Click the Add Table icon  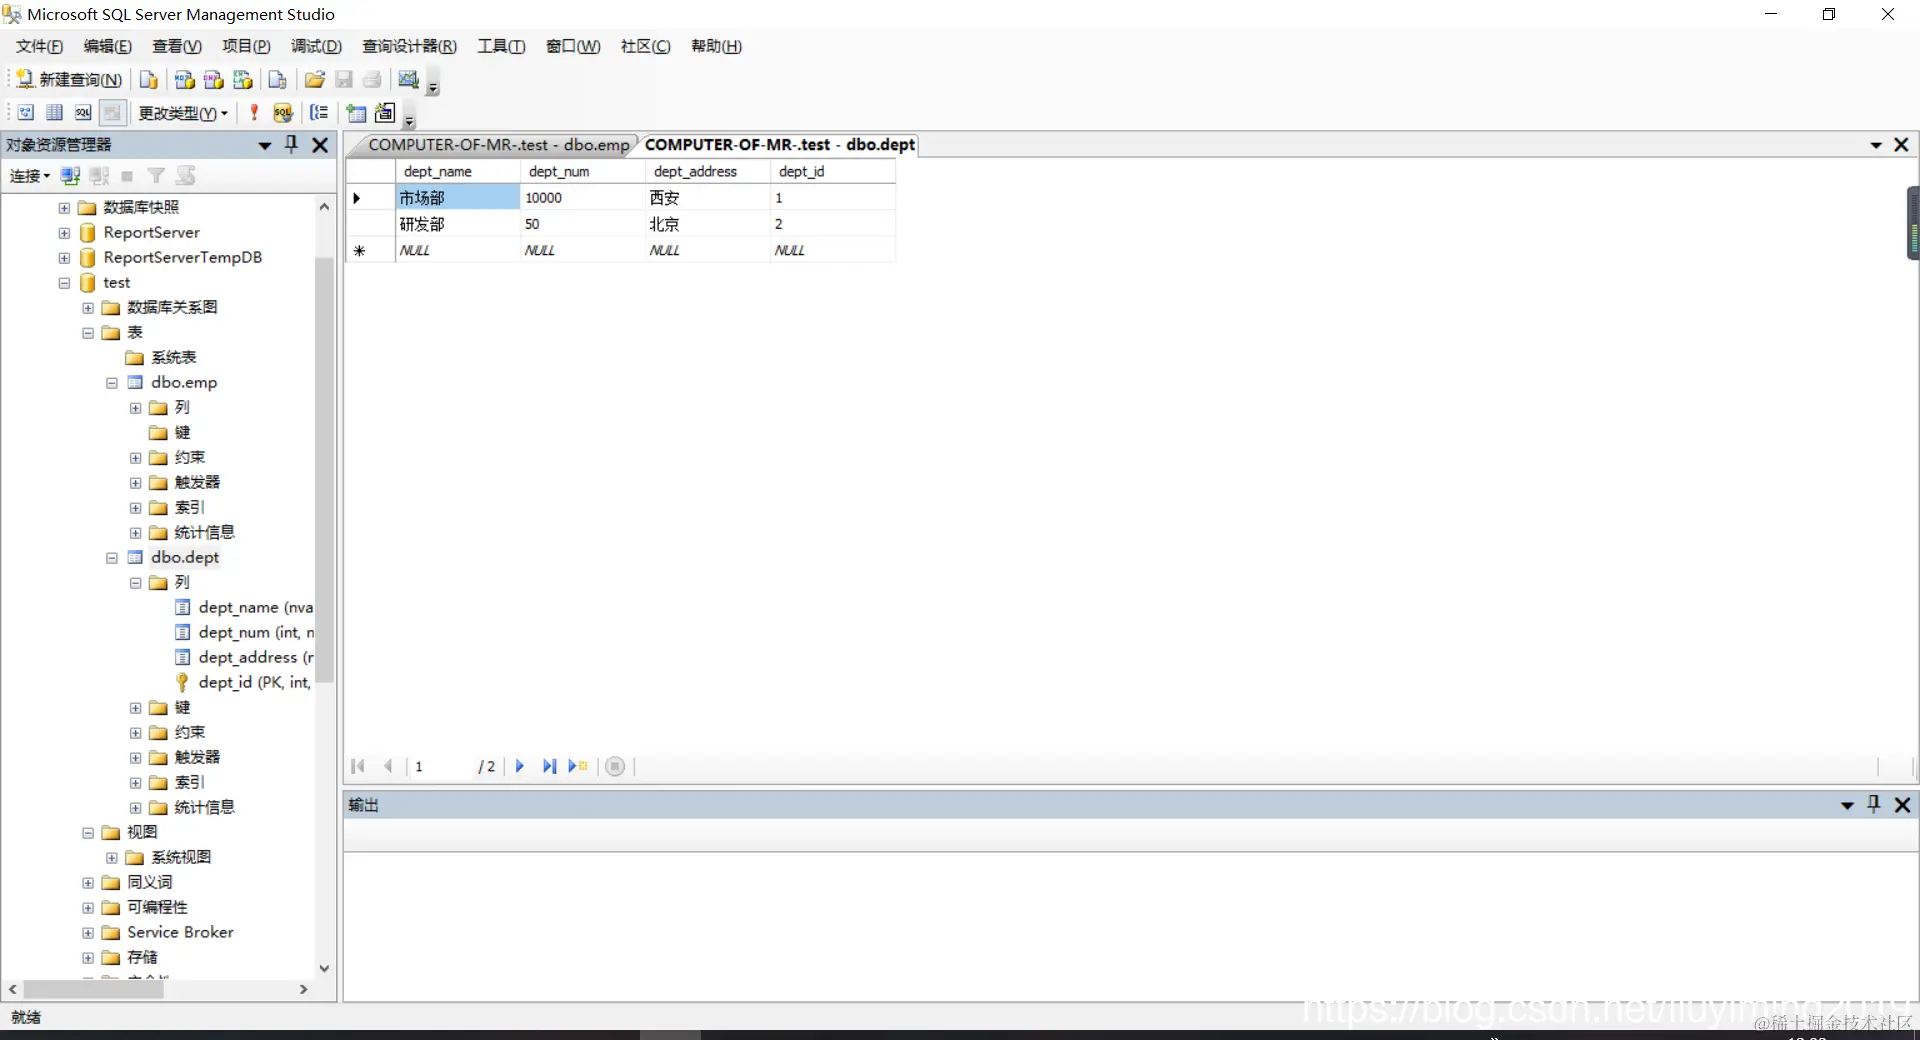coord(356,113)
